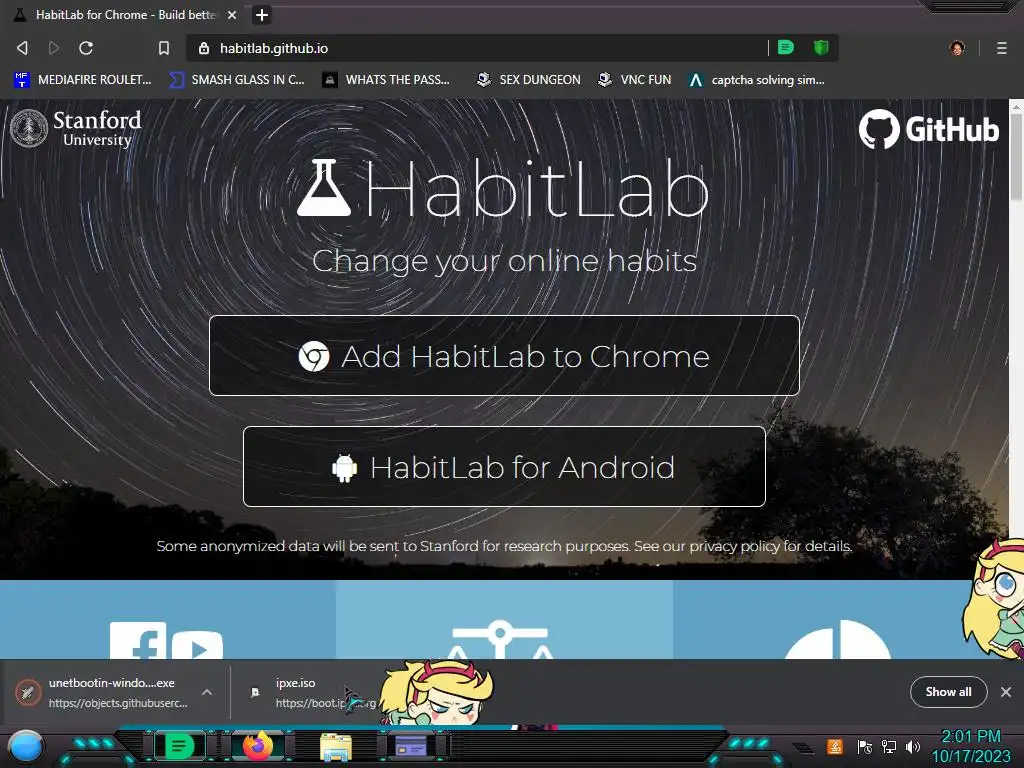Open the green shield icon in the address bar

(821, 47)
